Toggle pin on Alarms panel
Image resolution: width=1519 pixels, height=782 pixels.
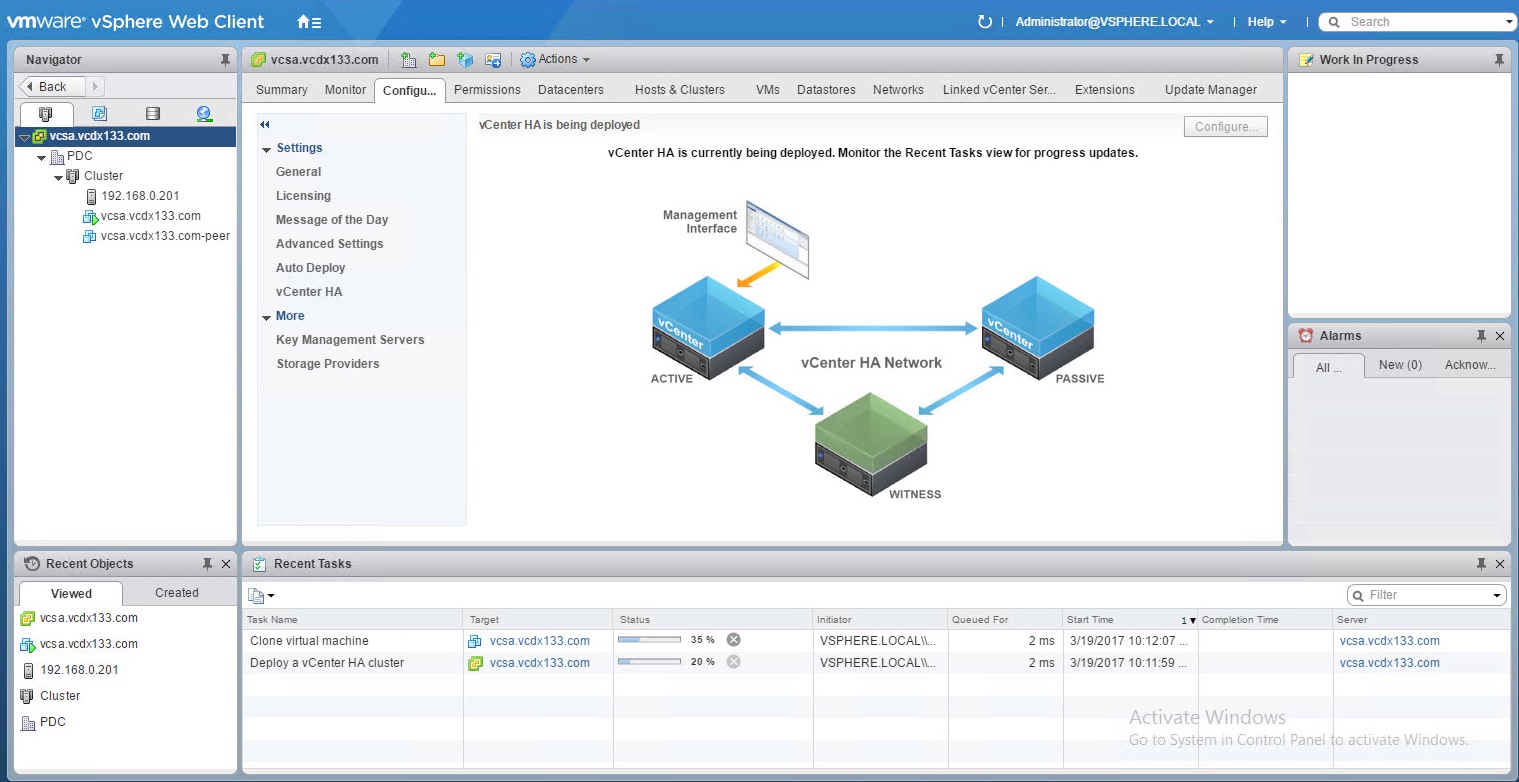pos(1481,336)
